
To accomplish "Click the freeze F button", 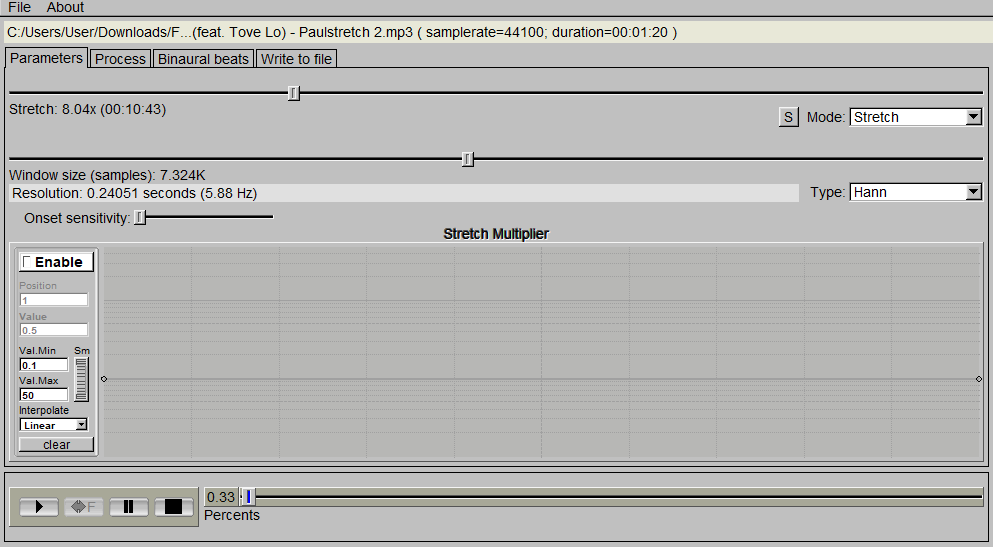I will click(84, 506).
